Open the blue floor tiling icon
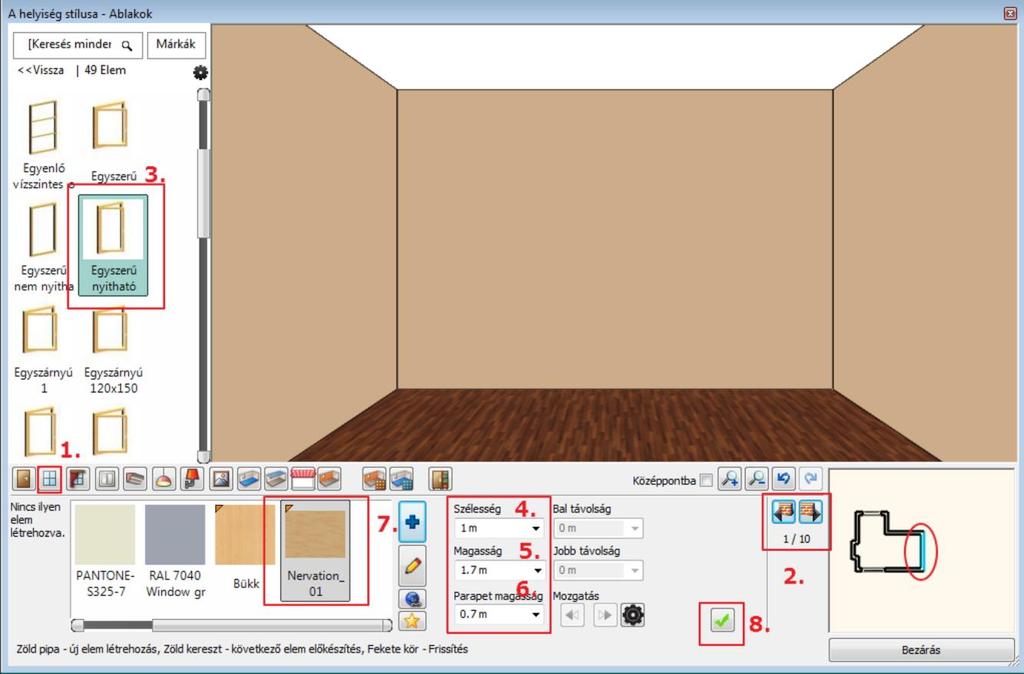1024x674 pixels. [x=401, y=479]
